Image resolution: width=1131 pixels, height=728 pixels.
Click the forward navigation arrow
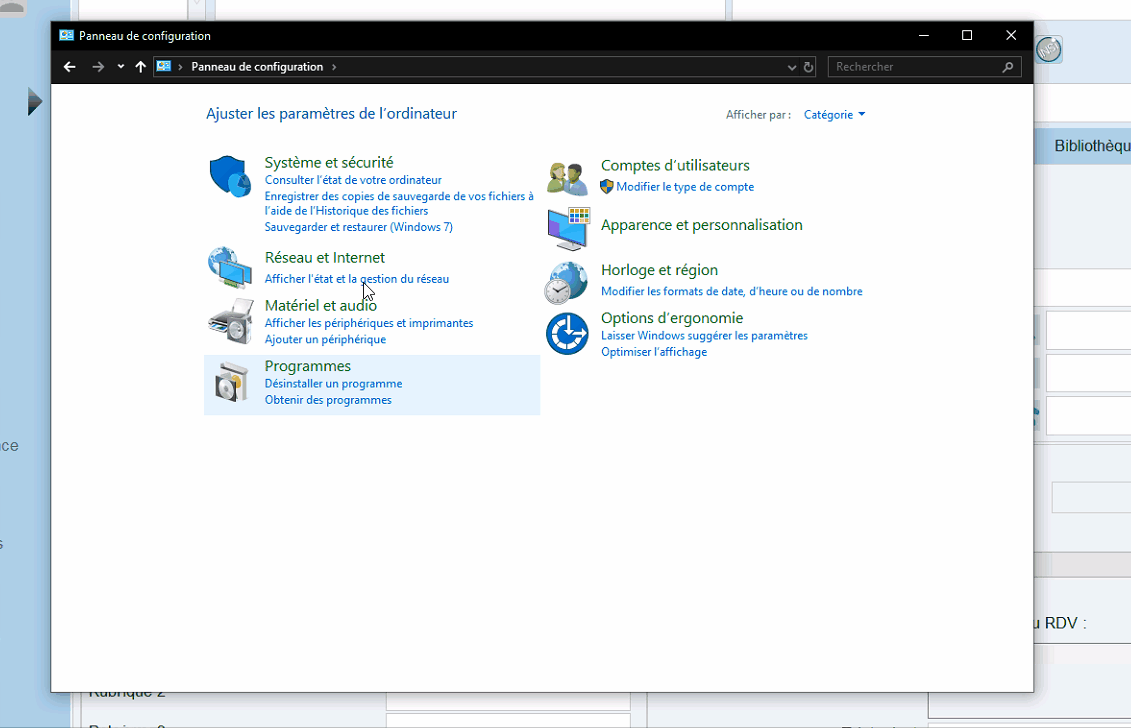[x=98, y=67]
